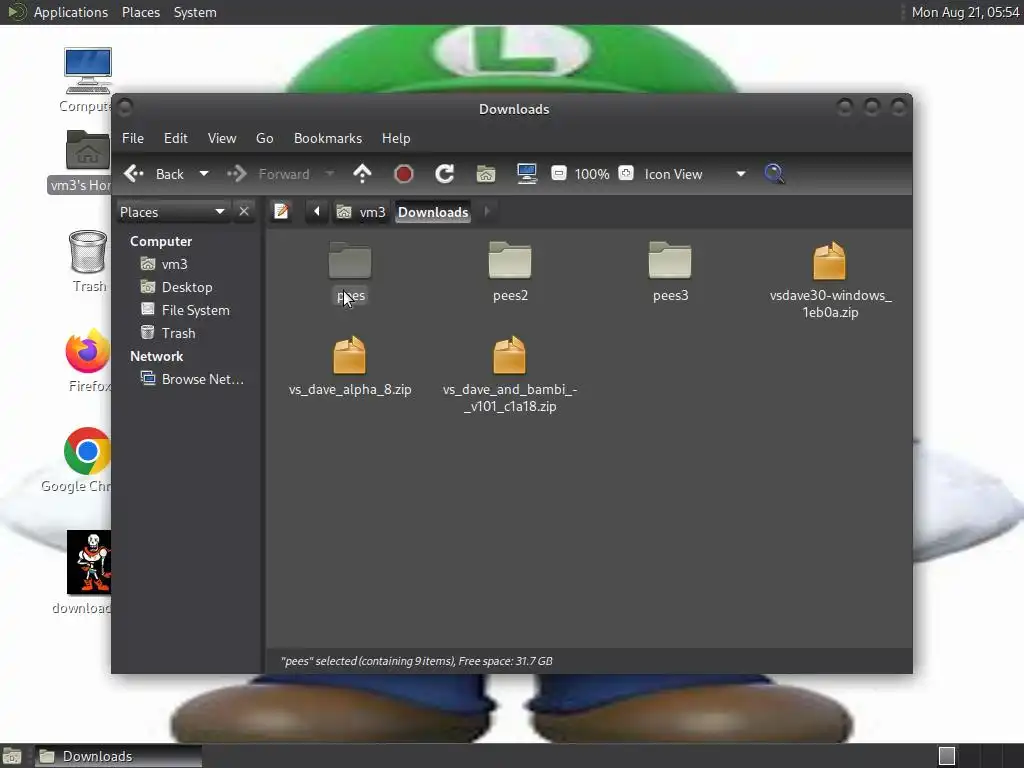Open the search magnifier icon
The height and width of the screenshot is (768, 1024).
coord(774,174)
